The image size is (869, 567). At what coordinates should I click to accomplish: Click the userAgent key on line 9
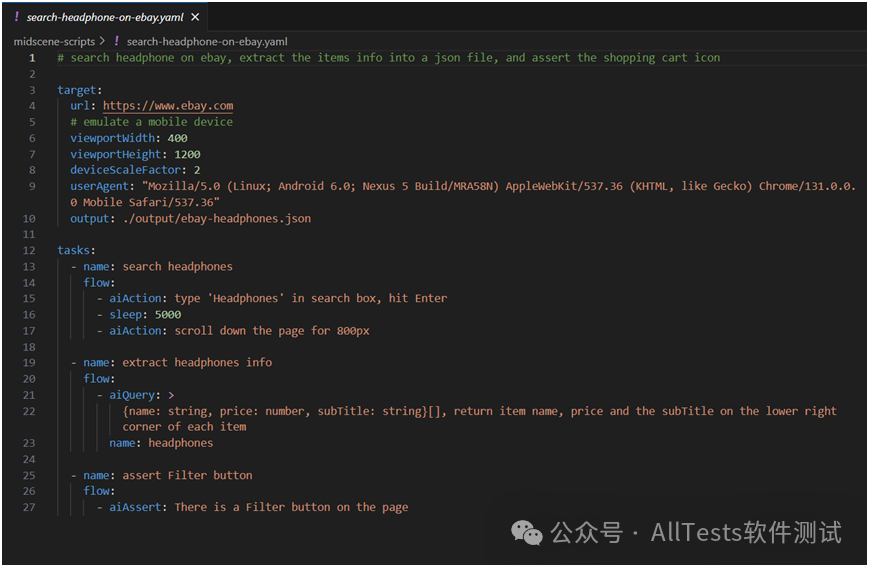point(99,186)
